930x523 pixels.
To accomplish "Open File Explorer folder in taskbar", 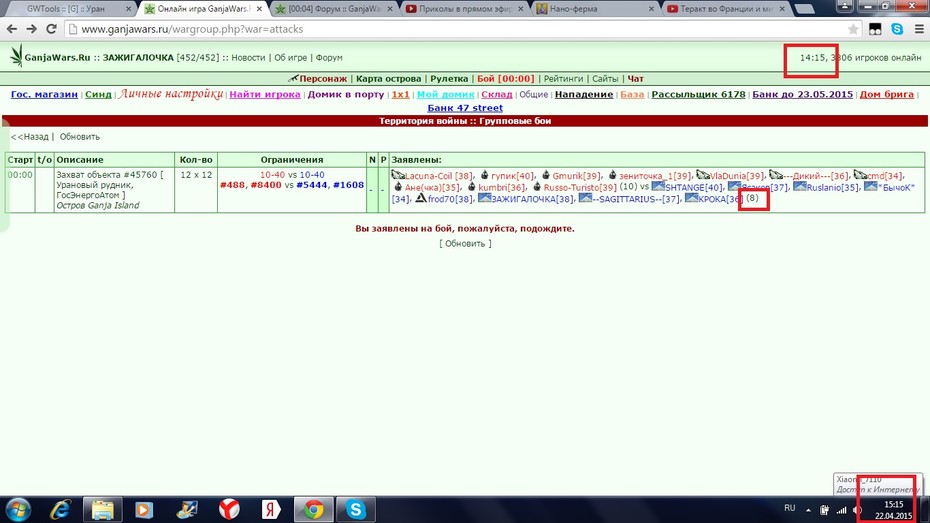I will 102,509.
